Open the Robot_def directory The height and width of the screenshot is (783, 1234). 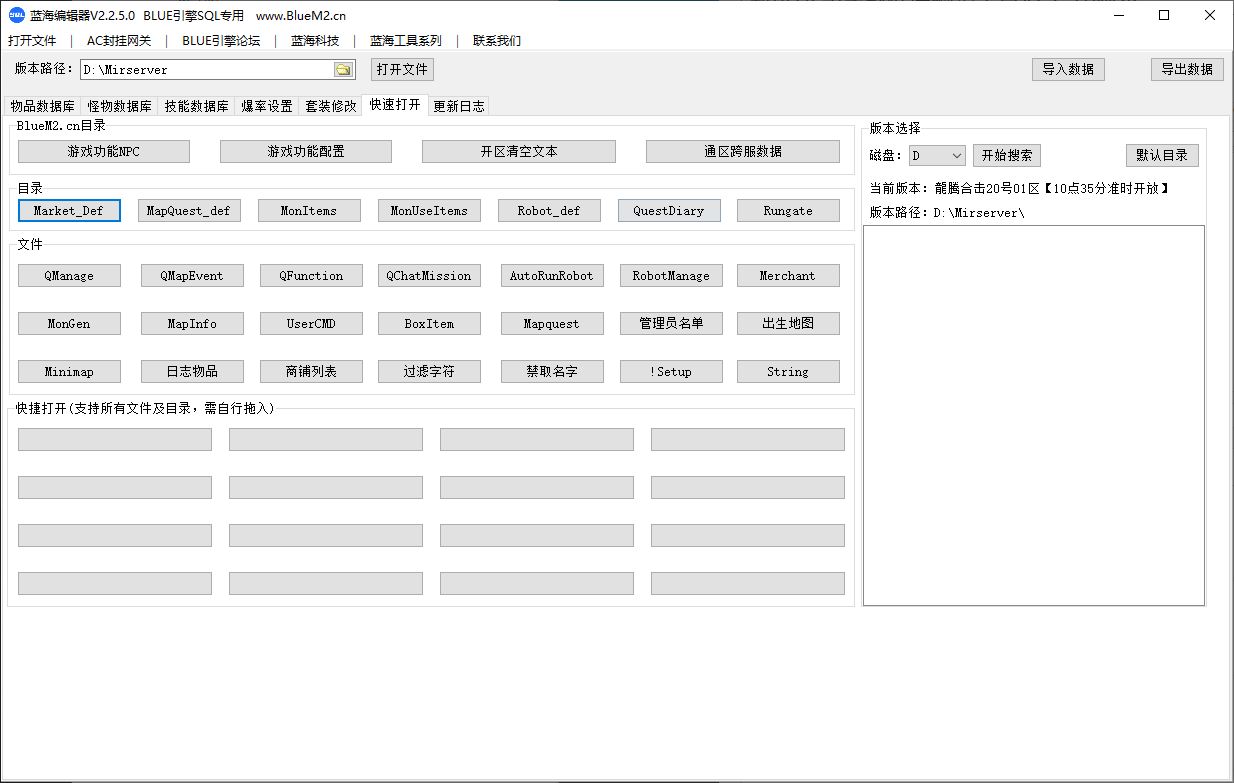[549, 210]
